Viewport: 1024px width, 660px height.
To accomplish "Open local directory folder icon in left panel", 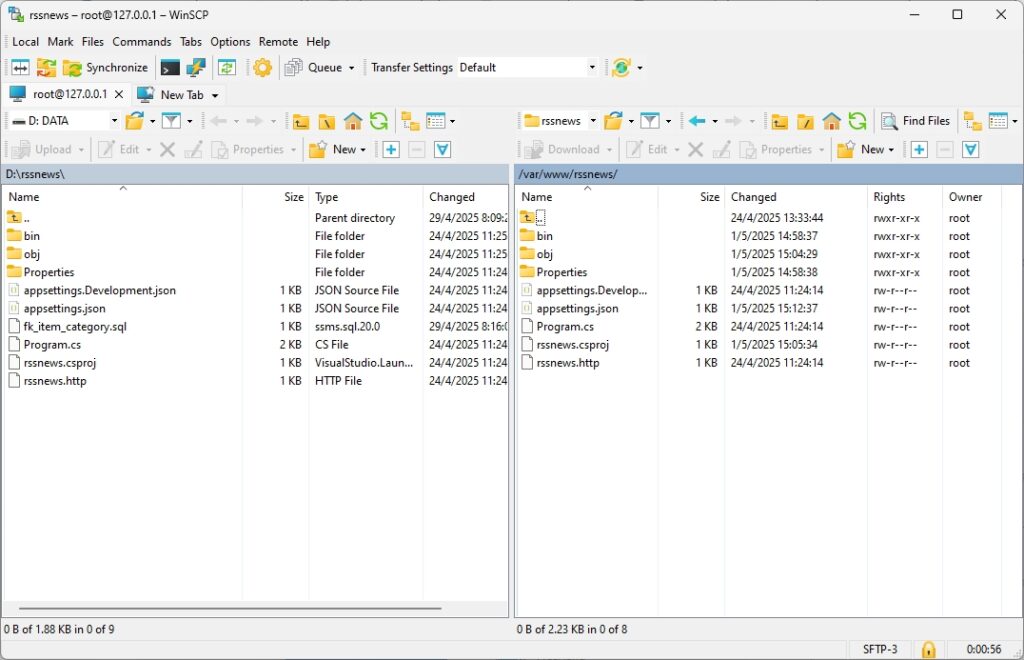I will [135, 121].
